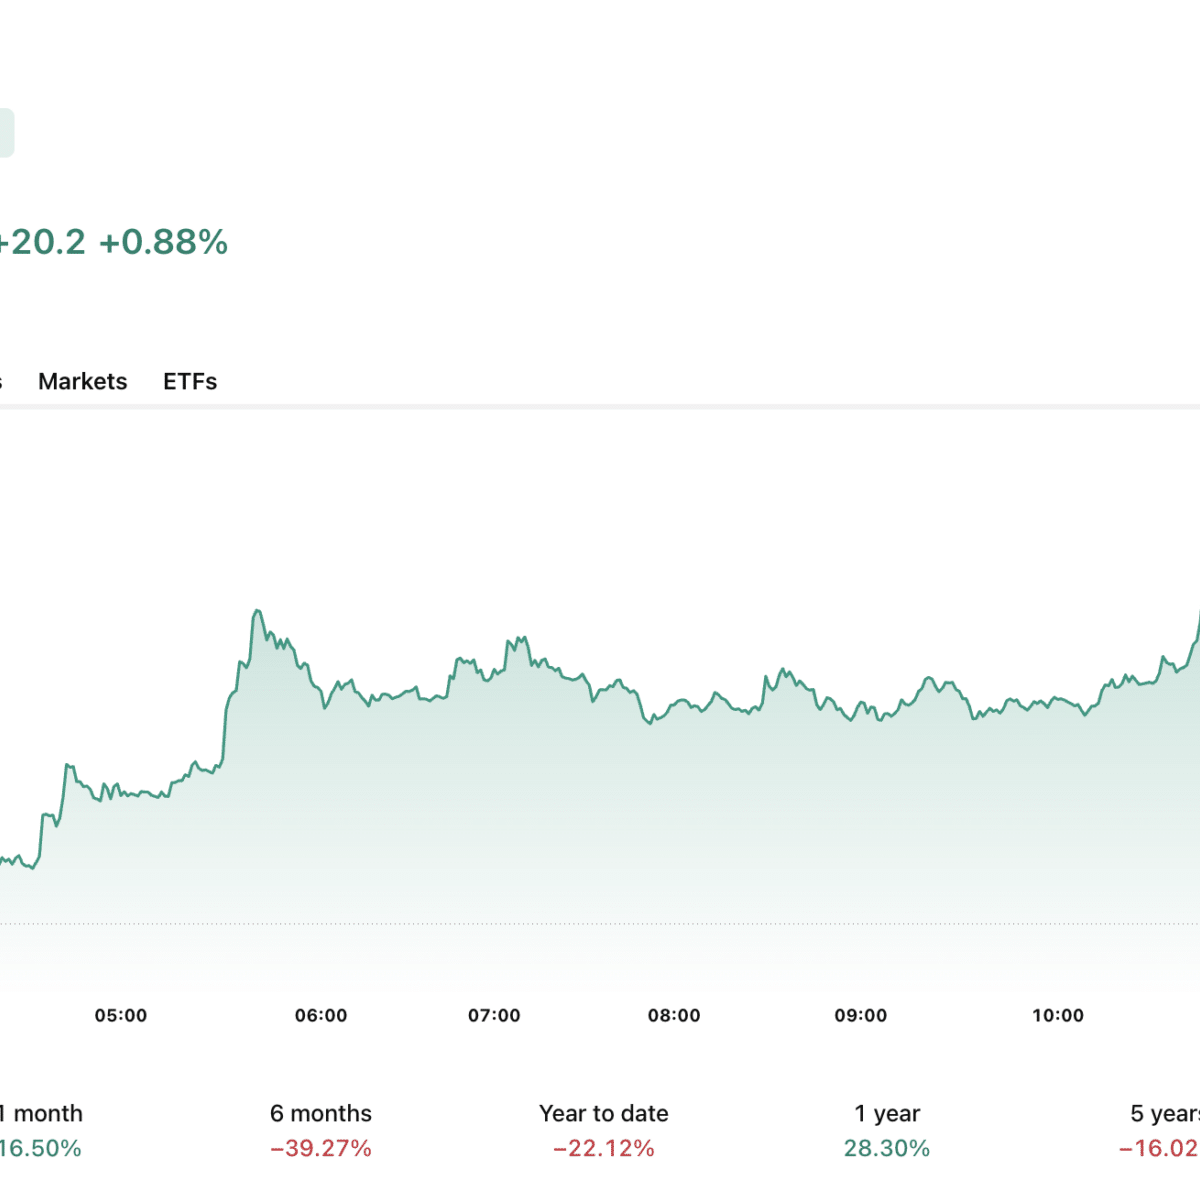The width and height of the screenshot is (1200, 1180).
Task: Click the 09:00 time axis label
Action: 861,1015
